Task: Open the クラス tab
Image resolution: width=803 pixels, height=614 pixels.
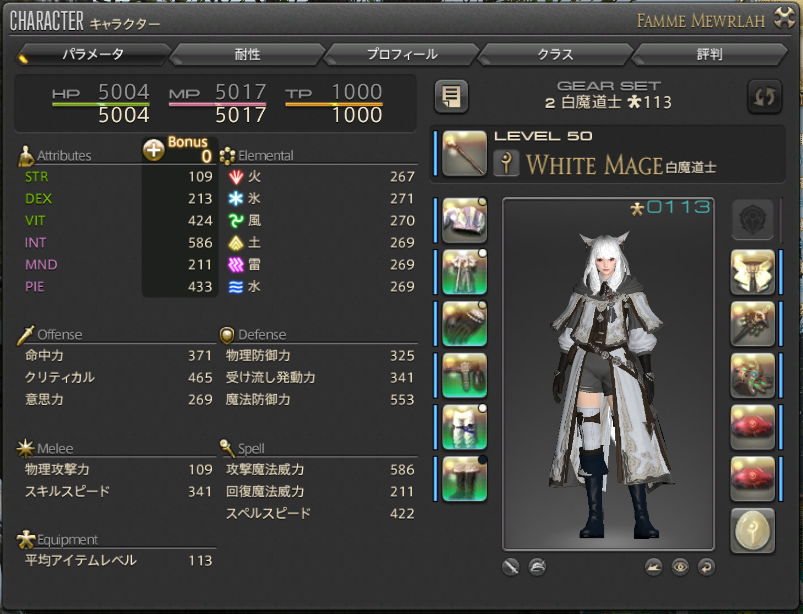Action: click(x=555, y=54)
